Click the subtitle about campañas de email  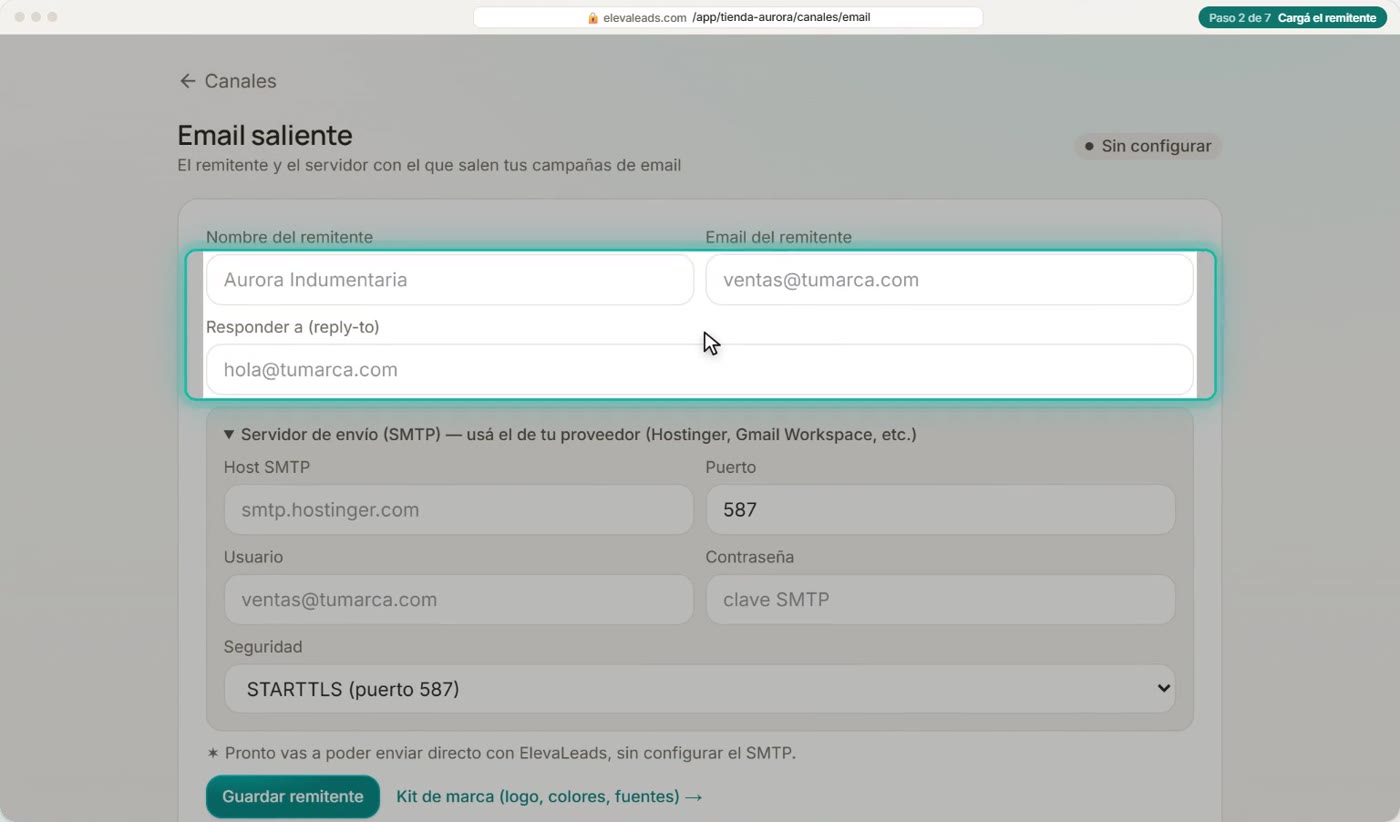pos(429,165)
